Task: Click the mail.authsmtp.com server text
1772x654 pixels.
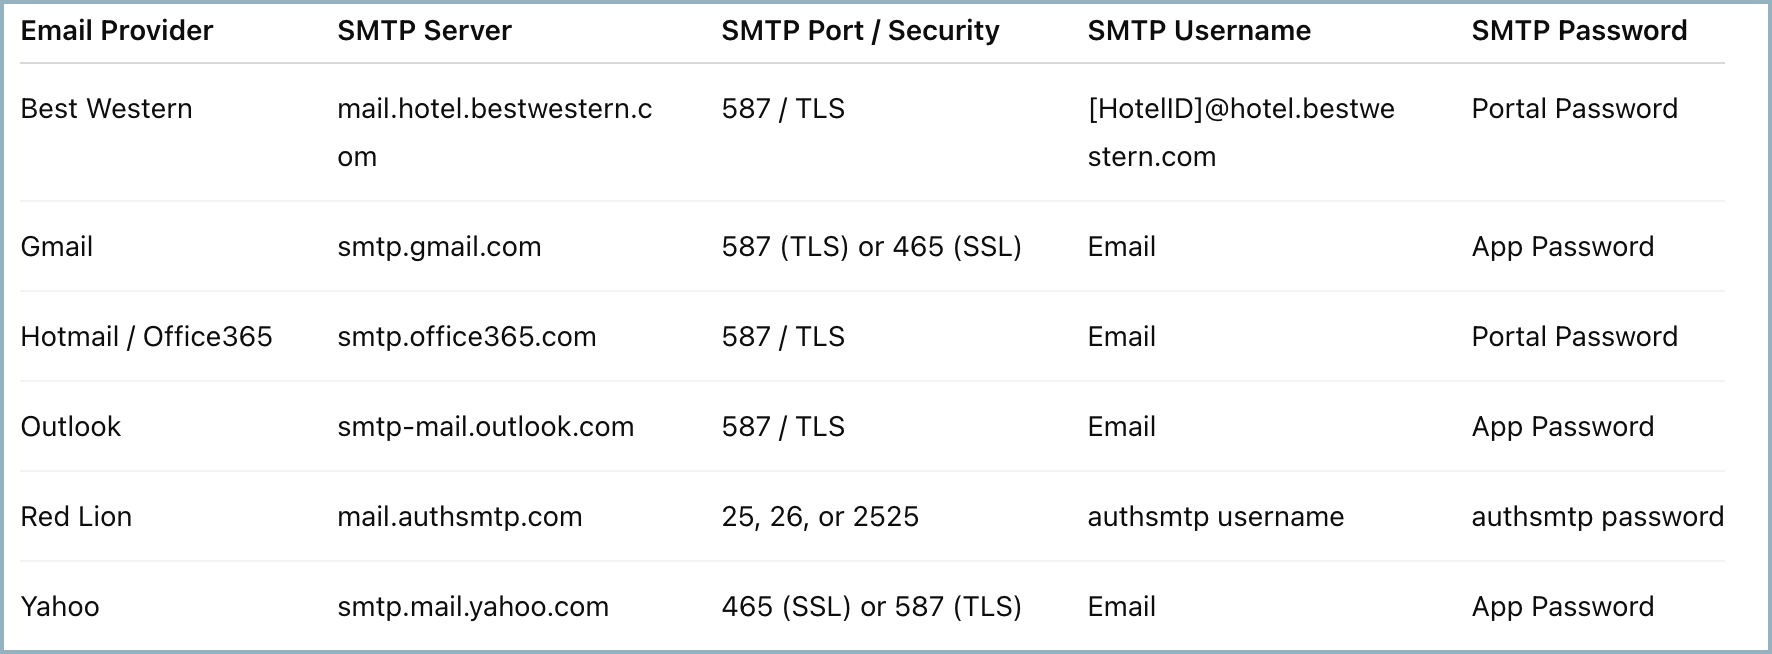Action: pyautogui.click(x=459, y=517)
